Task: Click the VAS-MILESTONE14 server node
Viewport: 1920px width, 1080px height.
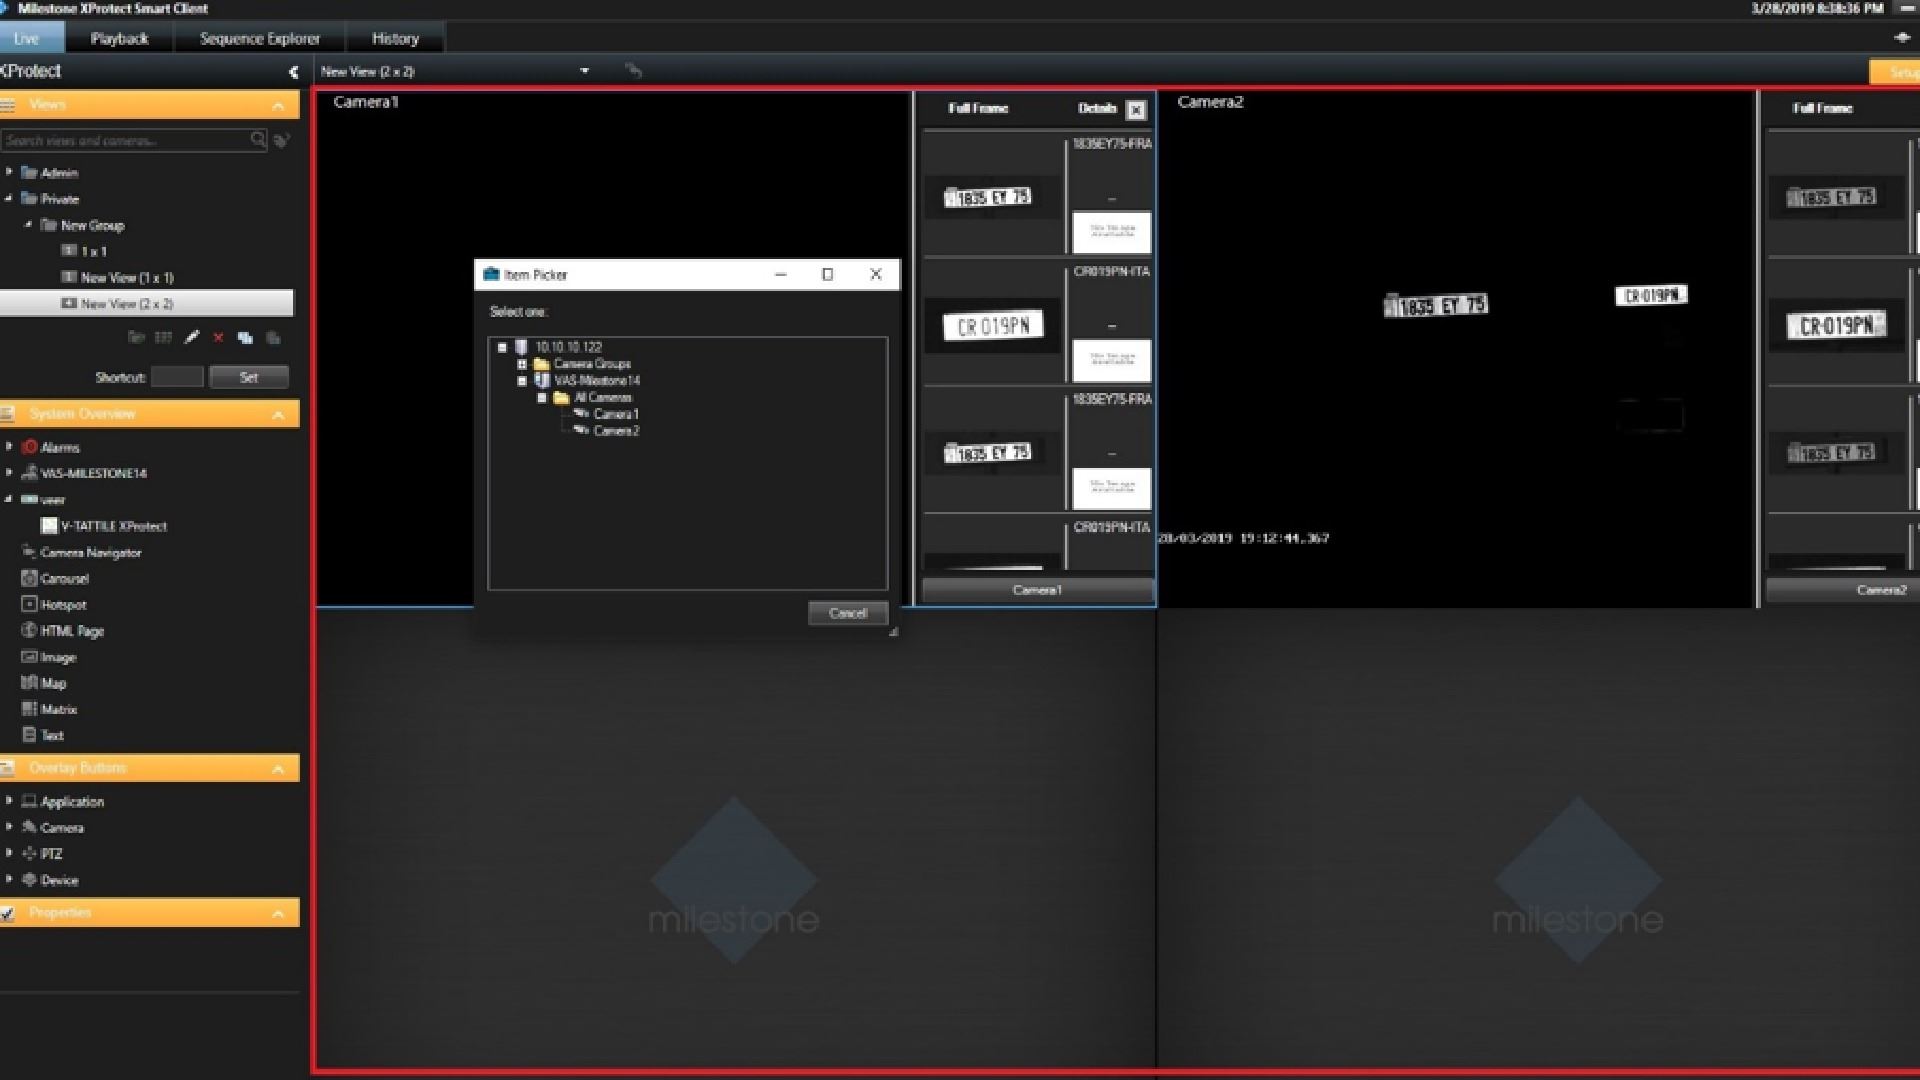Action: pyautogui.click(x=93, y=473)
